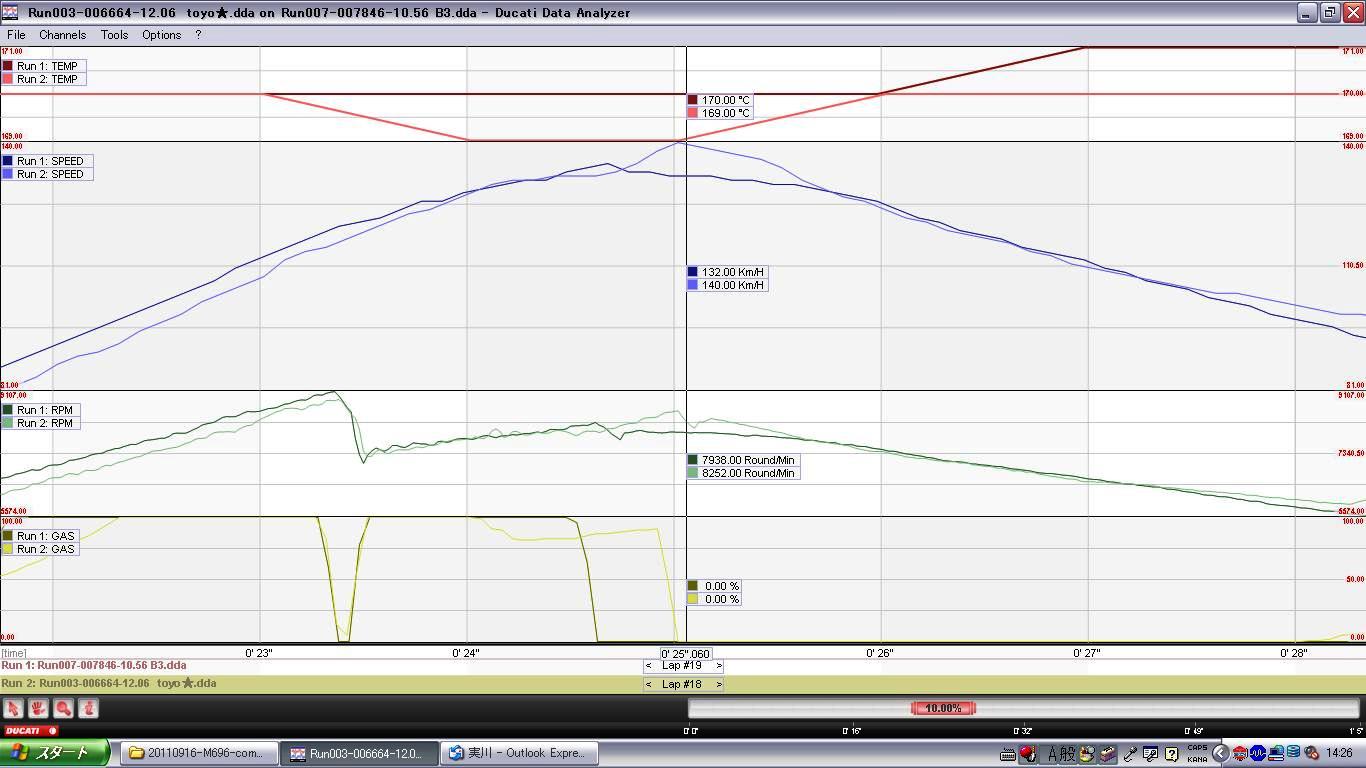This screenshot has height=768, width=1366.
Task: Click the 0' 28" time axis label
Action: pyautogui.click(x=1294, y=653)
